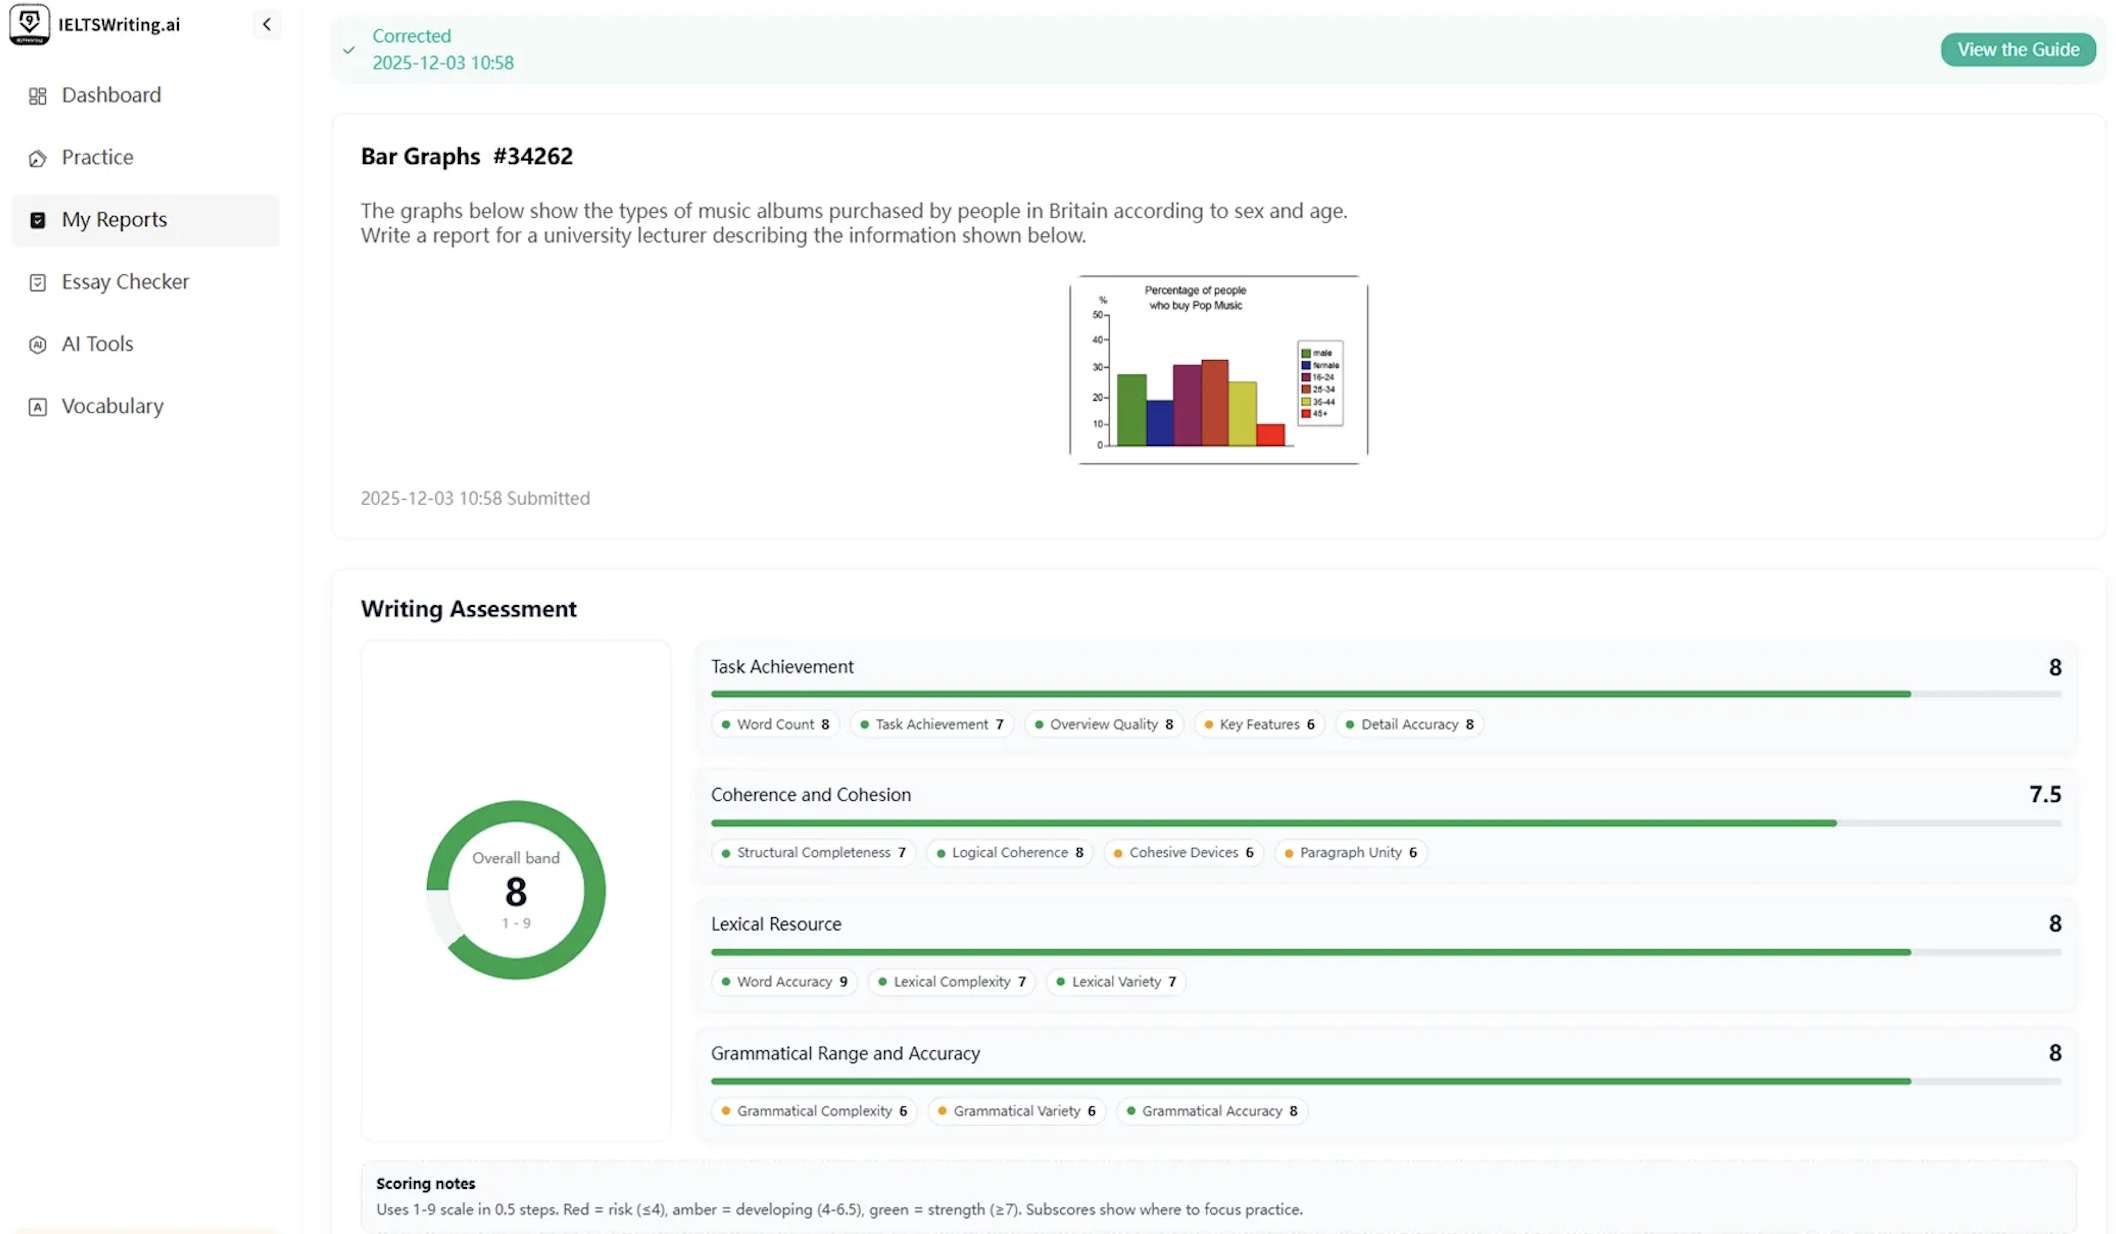The height and width of the screenshot is (1234, 2116).
Task: Click the My Reports icon
Action: [37, 220]
